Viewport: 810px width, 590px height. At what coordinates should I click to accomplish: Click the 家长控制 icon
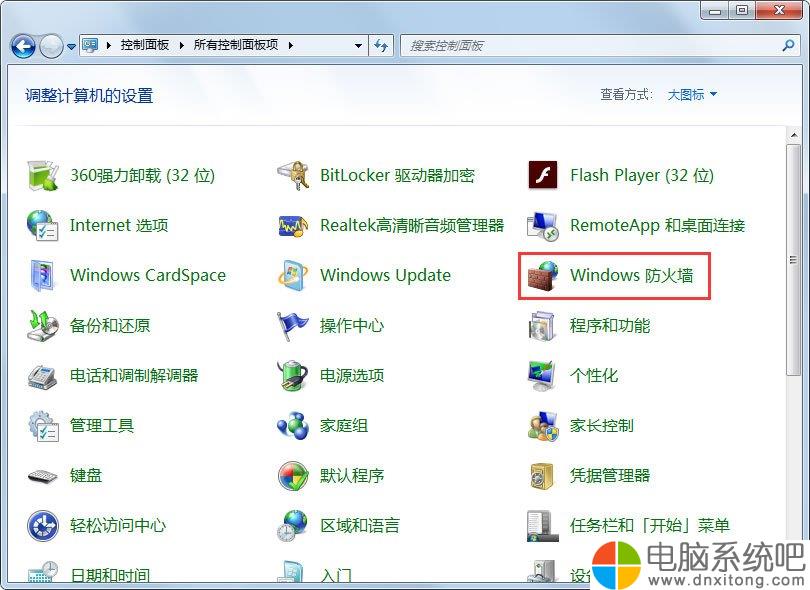click(x=543, y=426)
